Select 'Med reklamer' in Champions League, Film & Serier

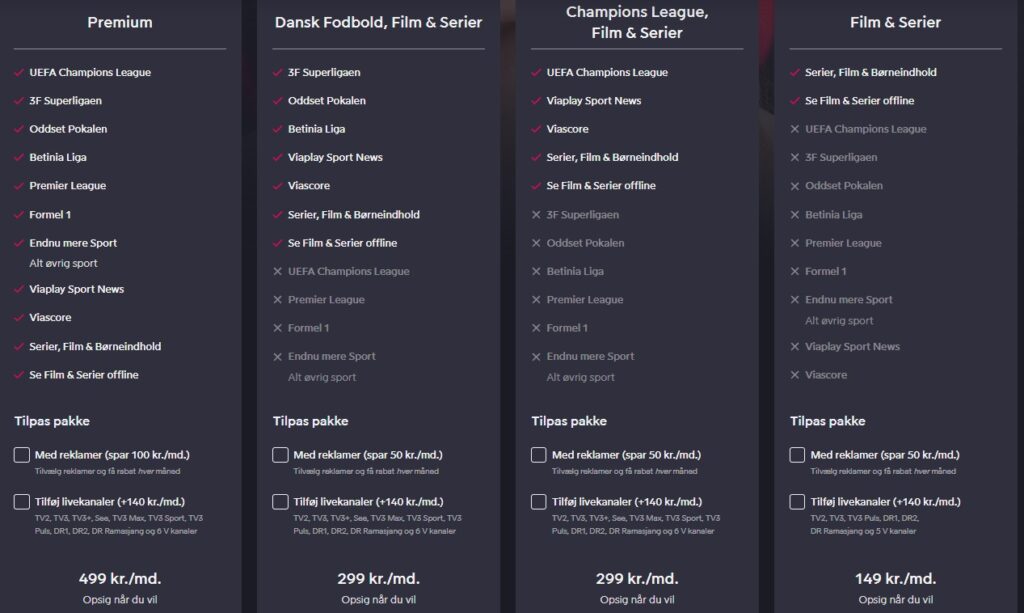539,455
